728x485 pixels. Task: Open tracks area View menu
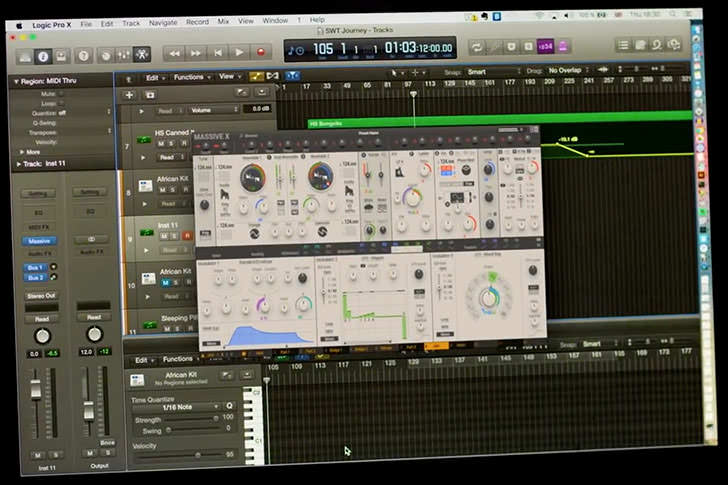(229, 77)
